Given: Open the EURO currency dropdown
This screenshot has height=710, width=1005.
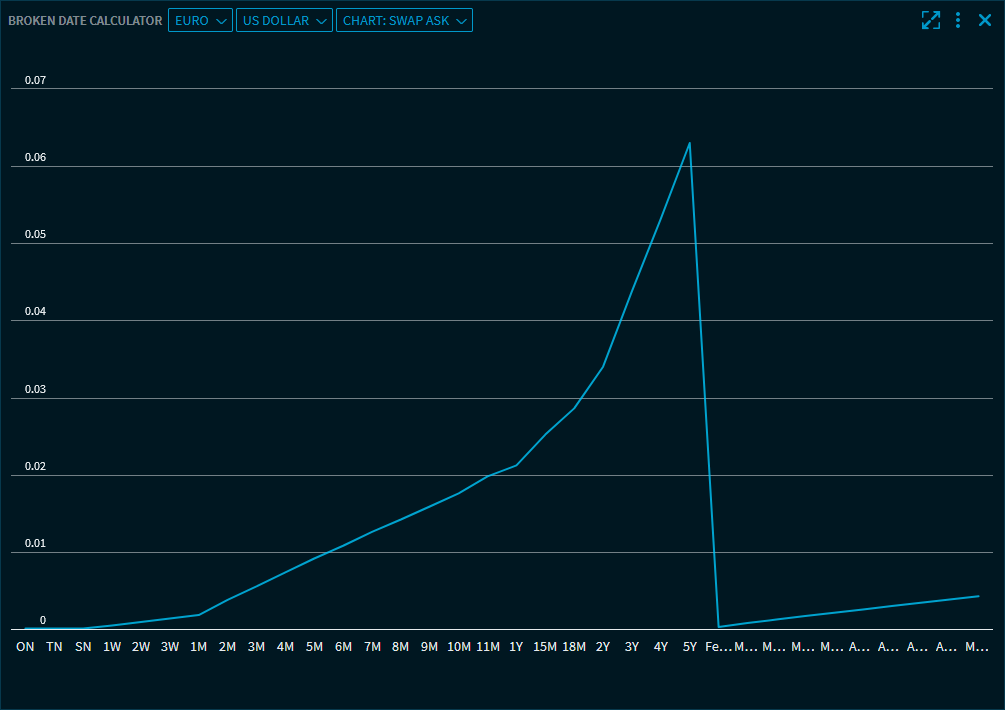Looking at the screenshot, I should (200, 21).
